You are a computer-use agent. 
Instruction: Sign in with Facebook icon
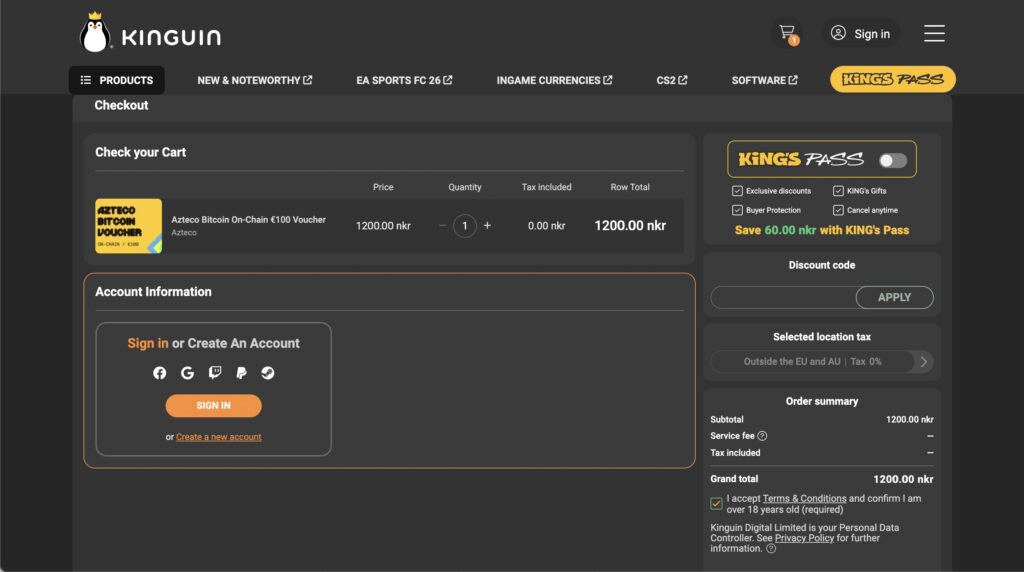[160, 373]
